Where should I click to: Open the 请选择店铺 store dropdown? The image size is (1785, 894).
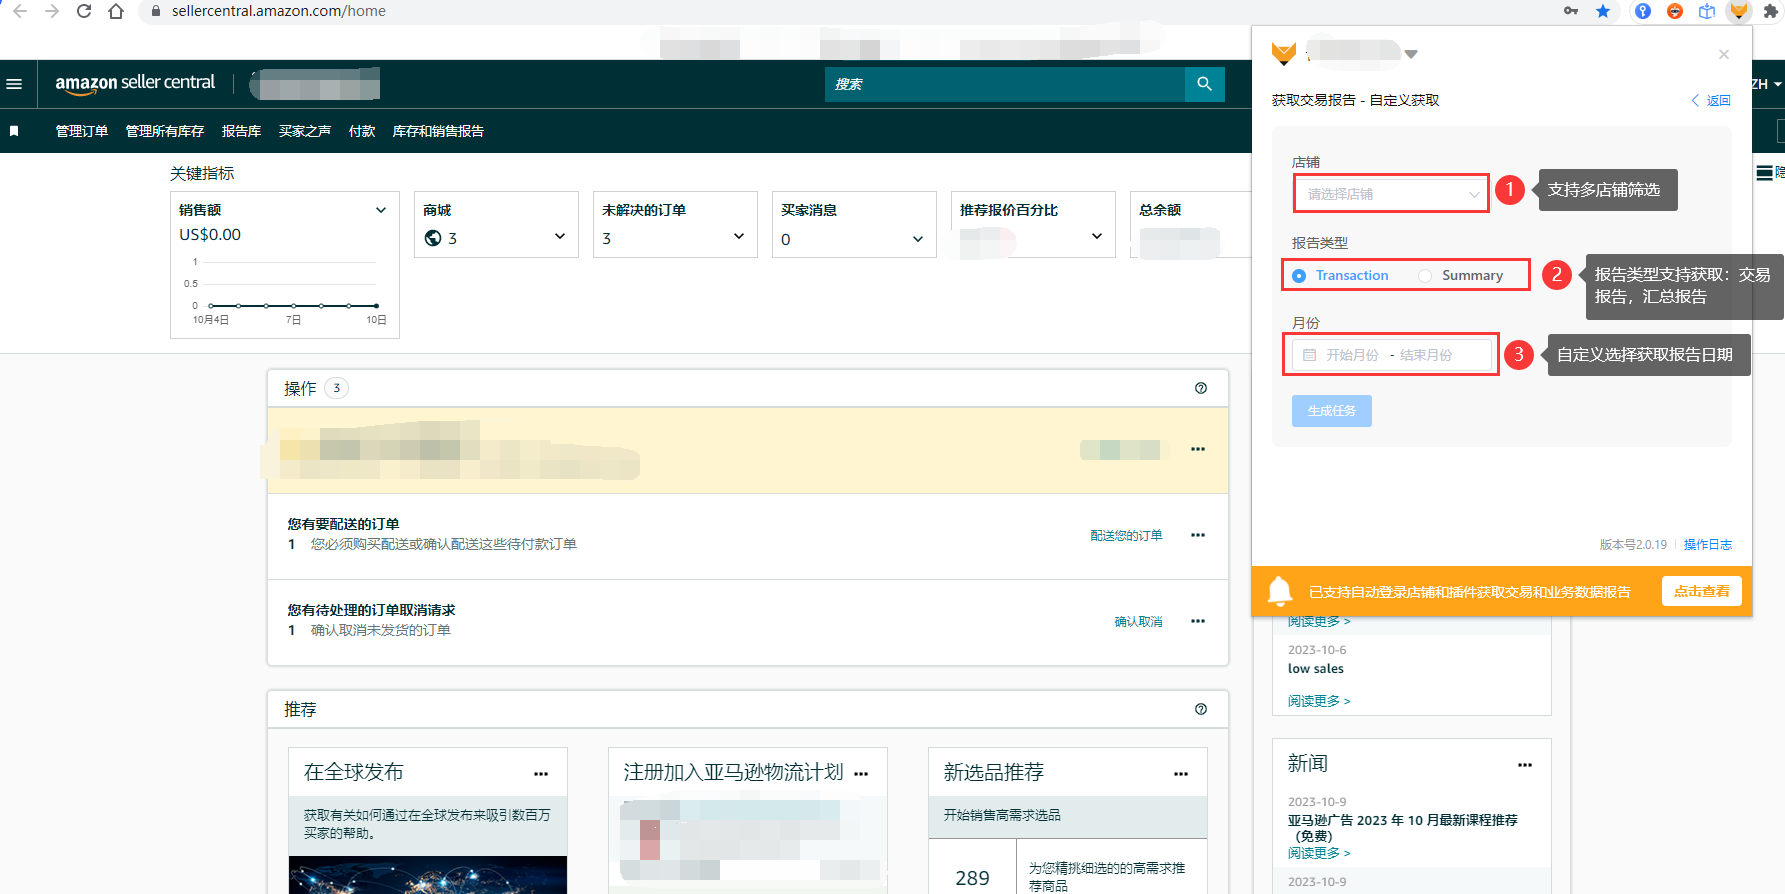click(x=1391, y=194)
